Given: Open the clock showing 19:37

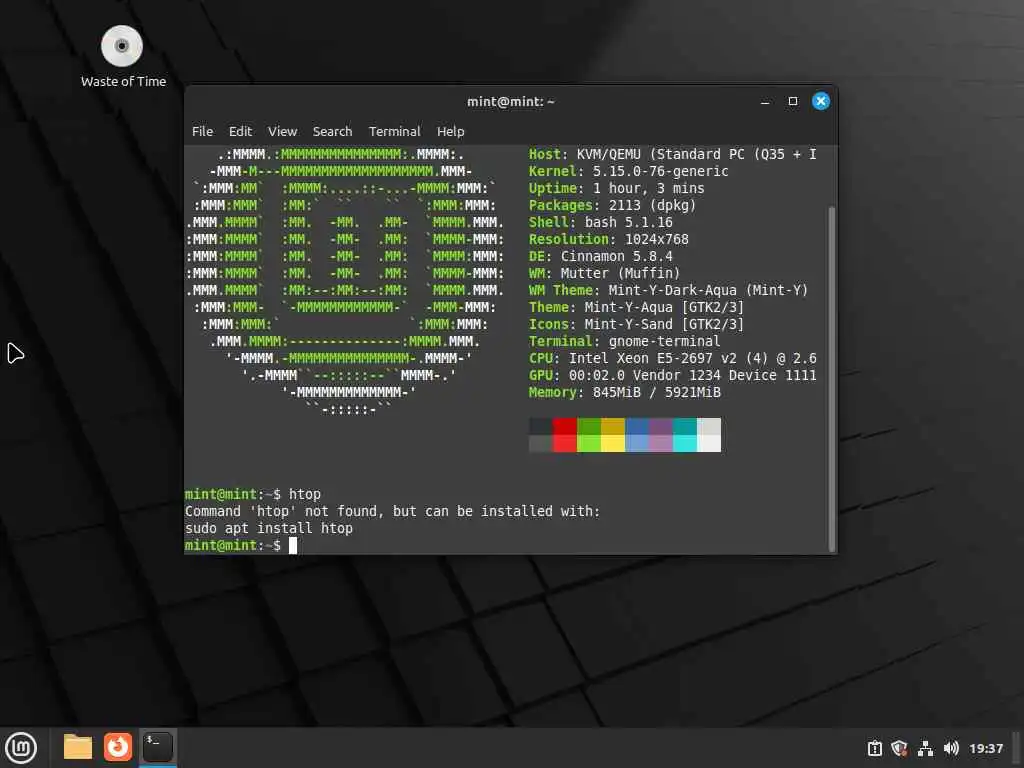Looking at the screenshot, I should (x=986, y=748).
